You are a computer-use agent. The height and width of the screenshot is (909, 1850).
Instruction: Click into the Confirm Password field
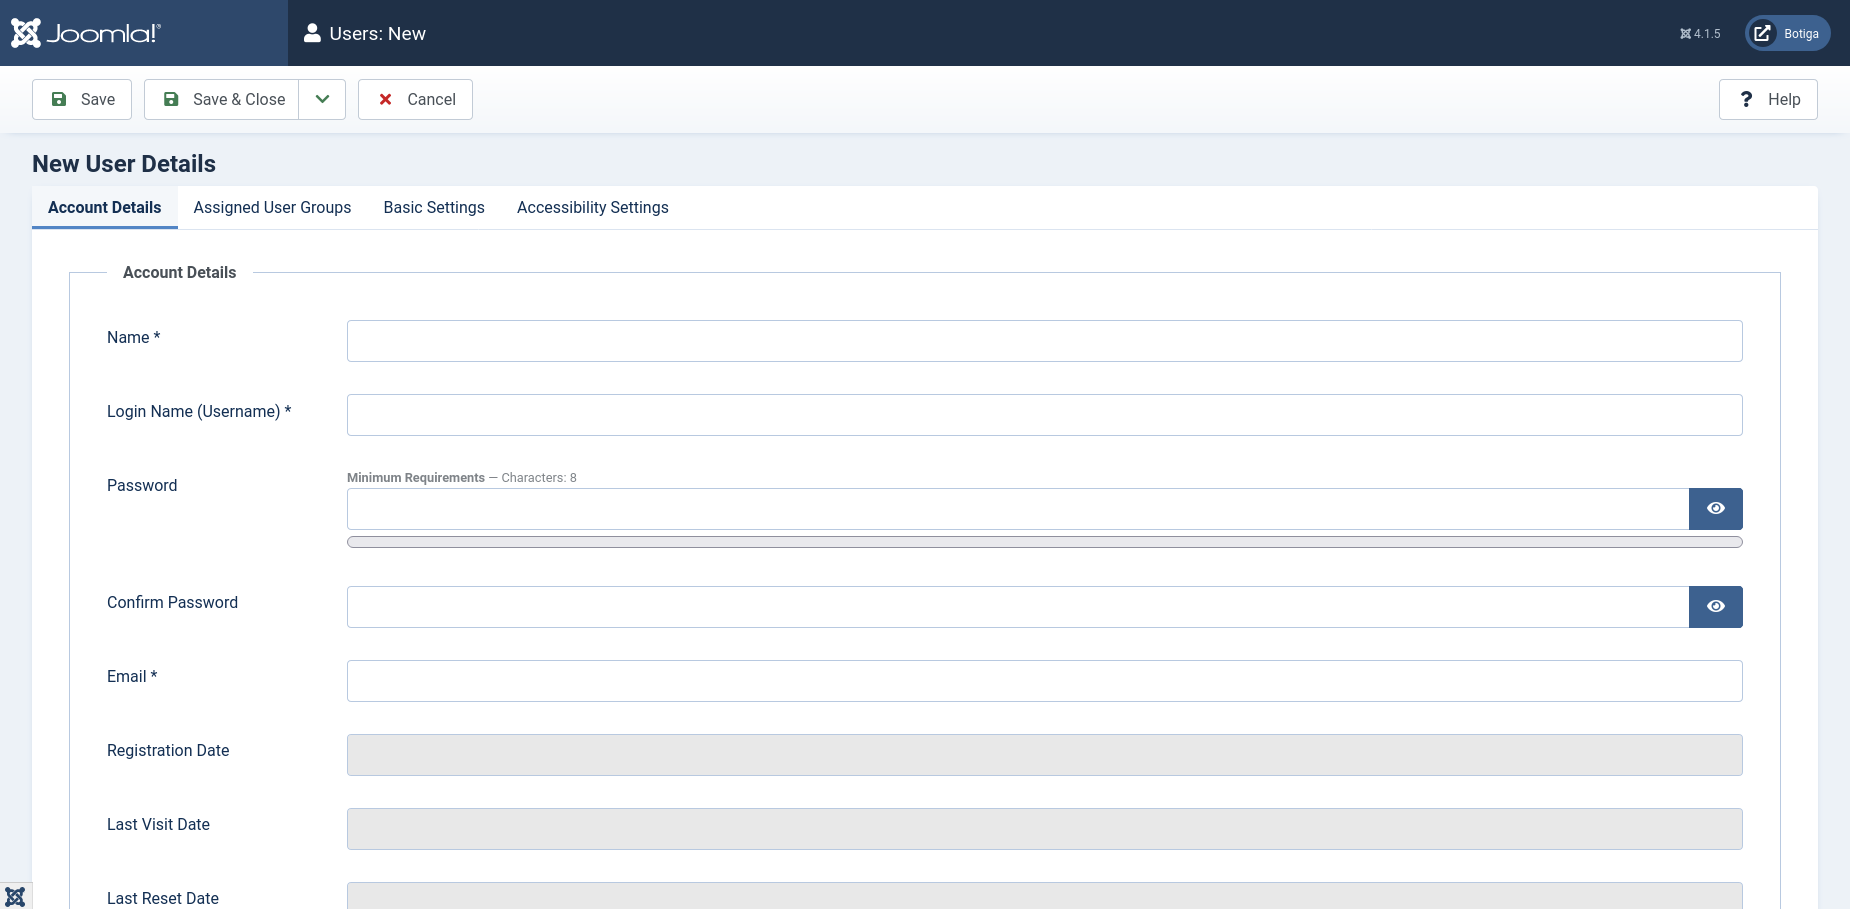(1018, 607)
